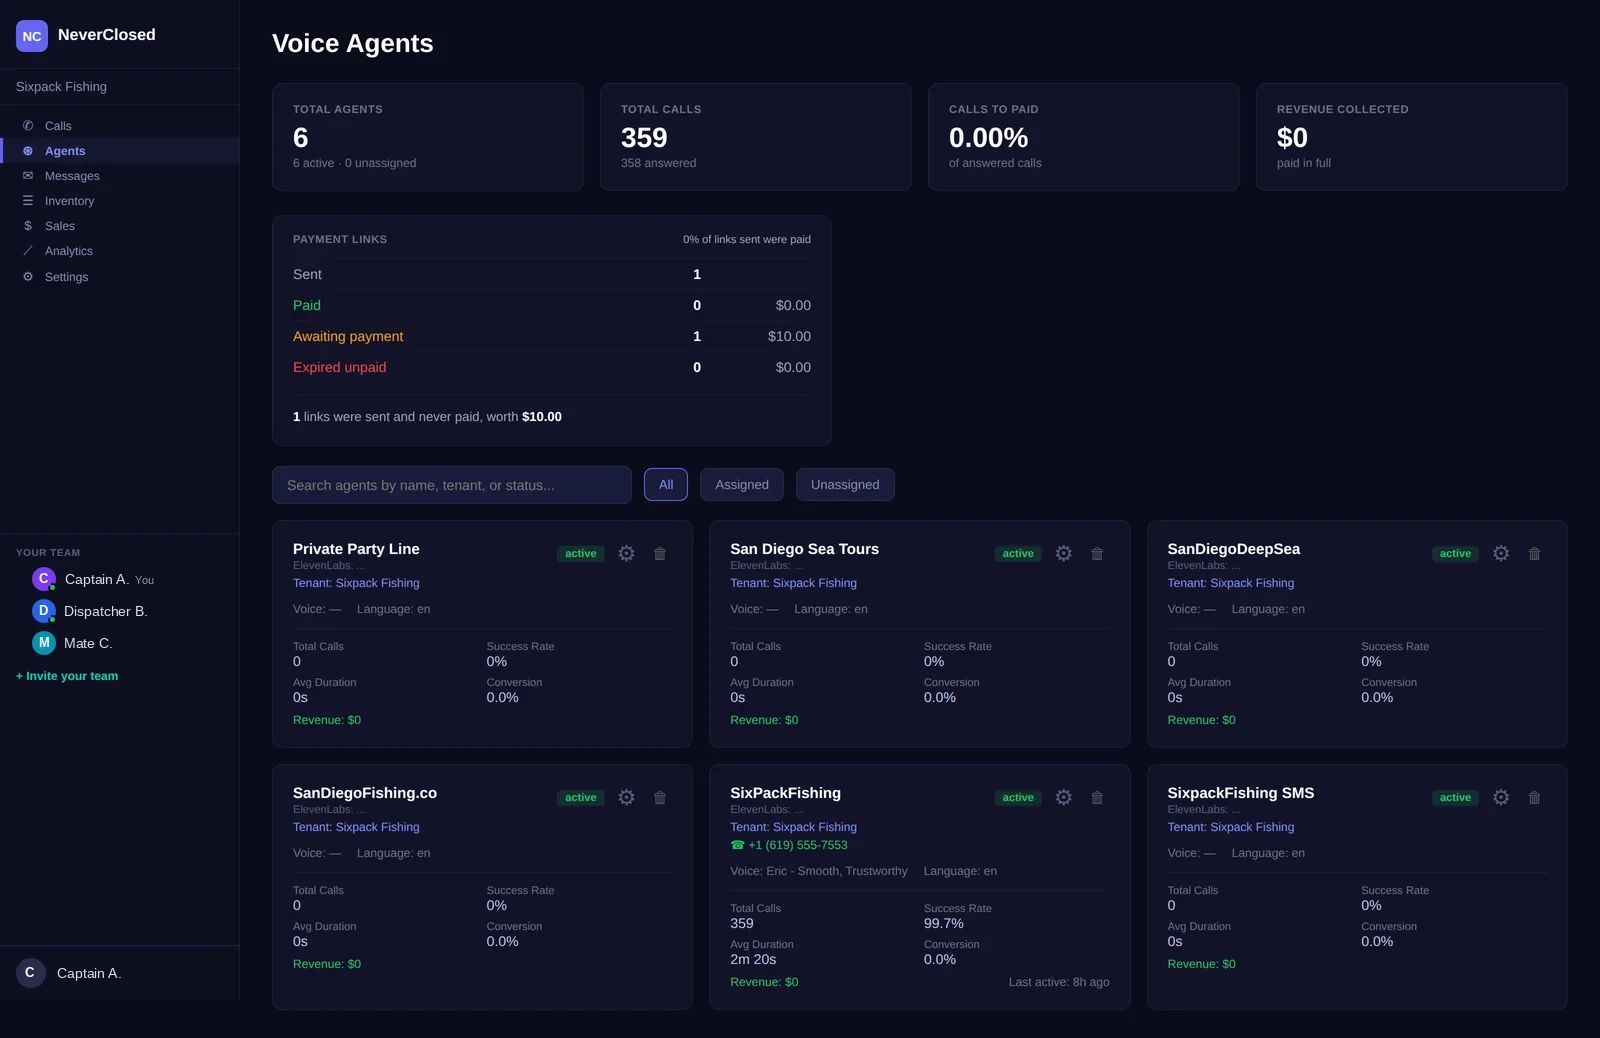This screenshot has width=1600, height=1038.
Task: Open settings gear for Private Party Line
Action: coord(626,553)
